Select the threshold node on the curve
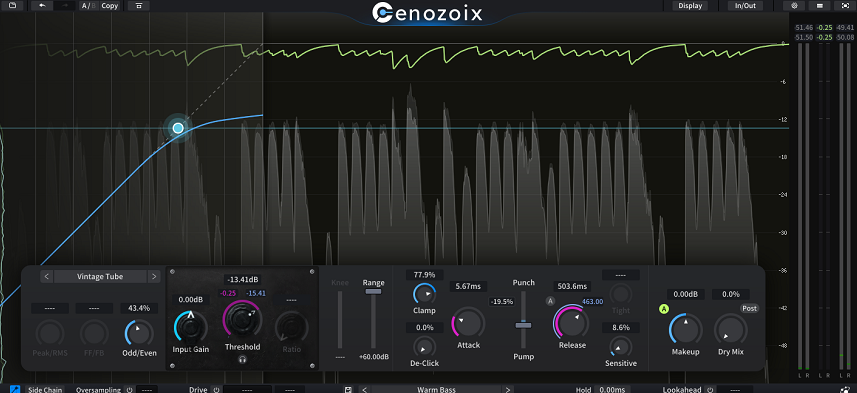Screen dimensions: 857x393 178,128
